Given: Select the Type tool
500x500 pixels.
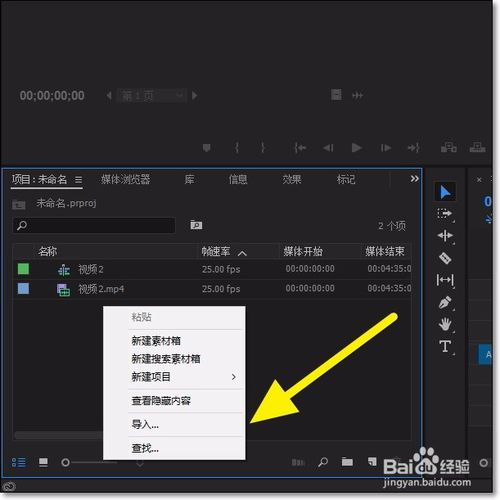Looking at the screenshot, I should [x=445, y=346].
